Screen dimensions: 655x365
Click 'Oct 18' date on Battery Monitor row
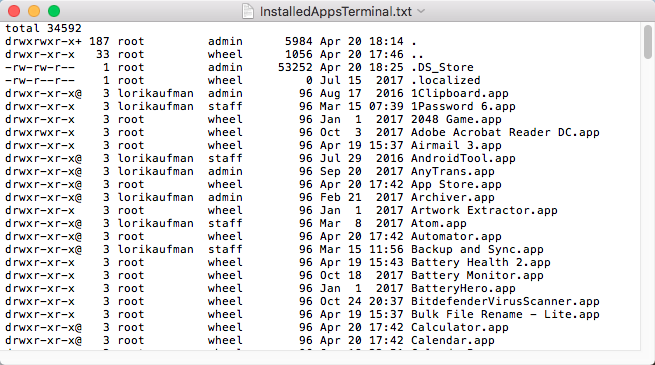(x=341, y=275)
